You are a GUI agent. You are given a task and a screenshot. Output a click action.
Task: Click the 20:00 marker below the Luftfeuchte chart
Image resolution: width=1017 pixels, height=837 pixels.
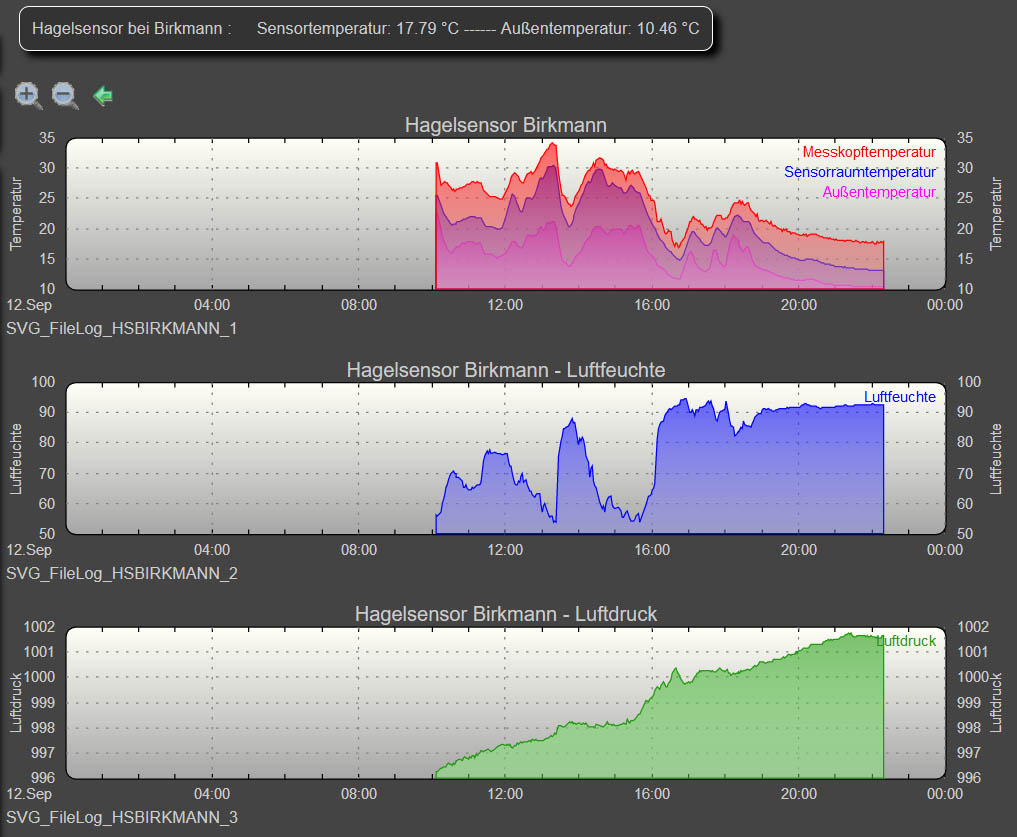pos(798,549)
